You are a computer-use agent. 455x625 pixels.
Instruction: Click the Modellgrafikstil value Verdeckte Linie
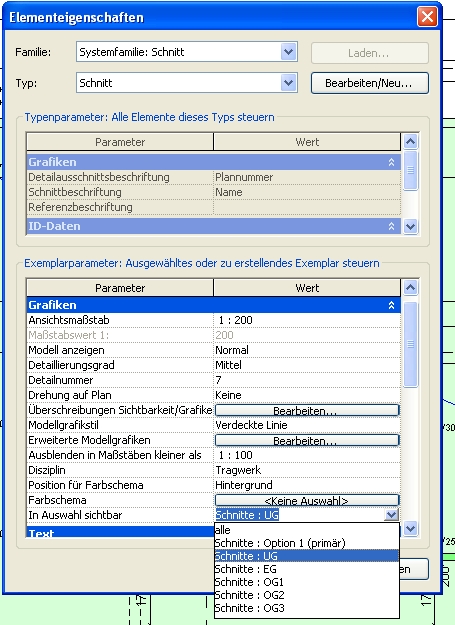point(307,425)
